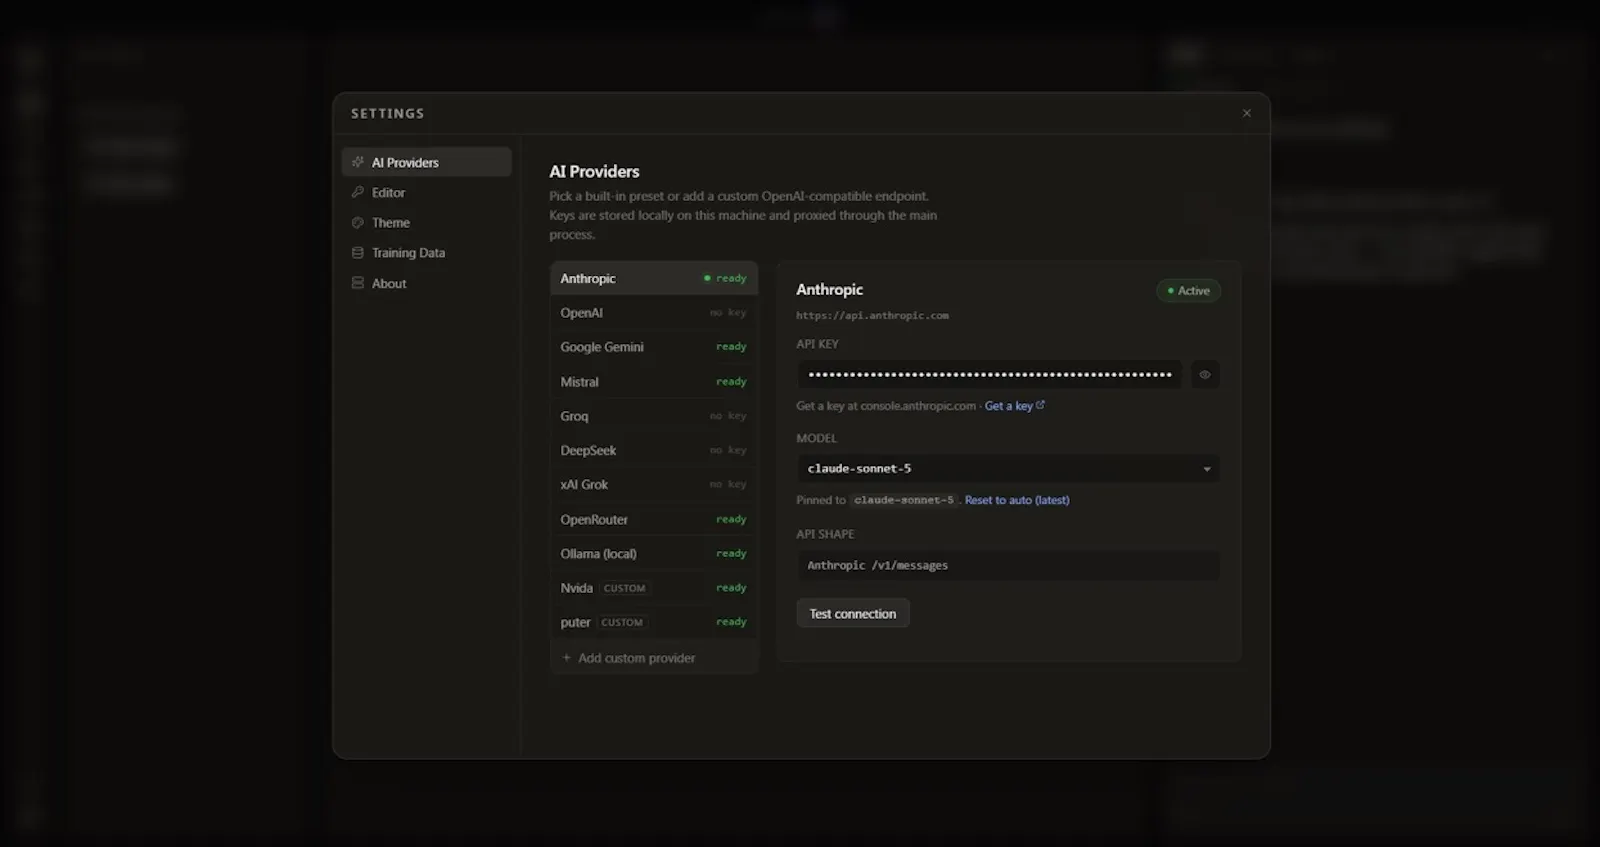Screen dimensions: 1600x847
Task: Open the claude-sonnet-5 model dropdown
Action: (x=1008, y=468)
